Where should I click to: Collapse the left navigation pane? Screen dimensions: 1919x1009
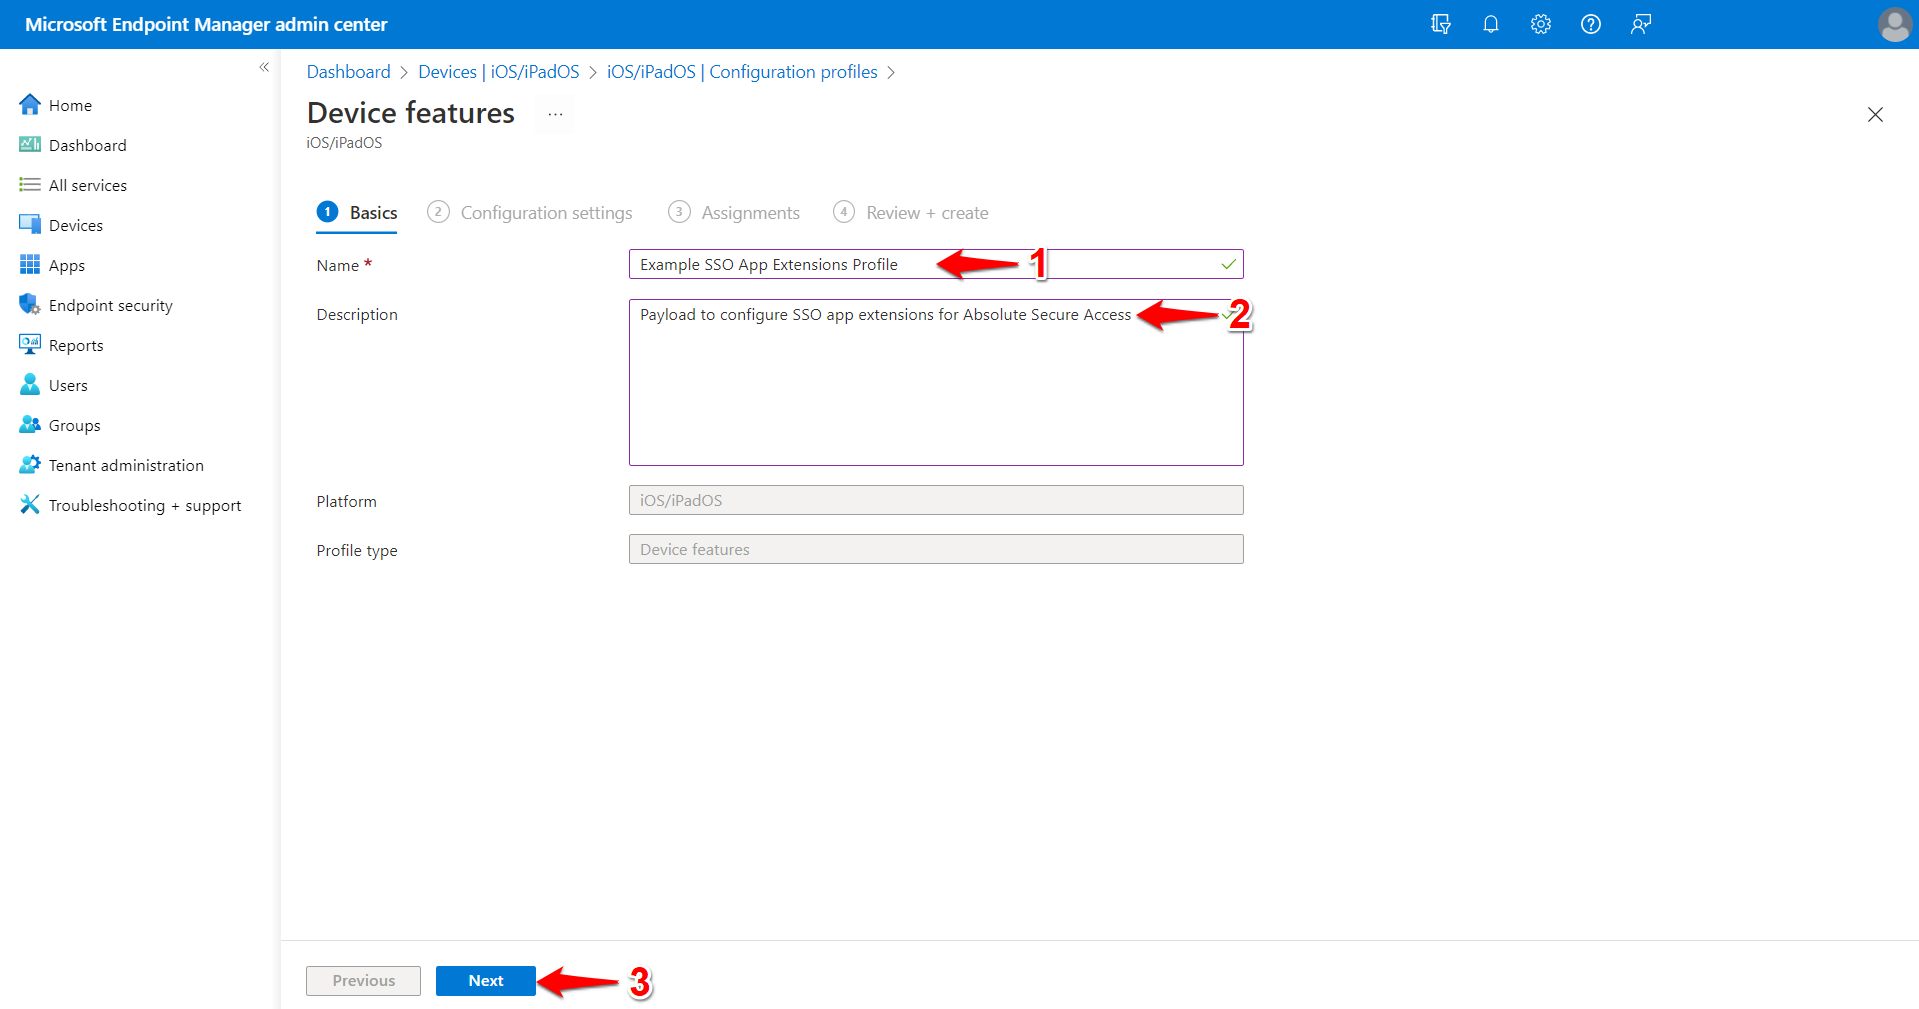264,67
